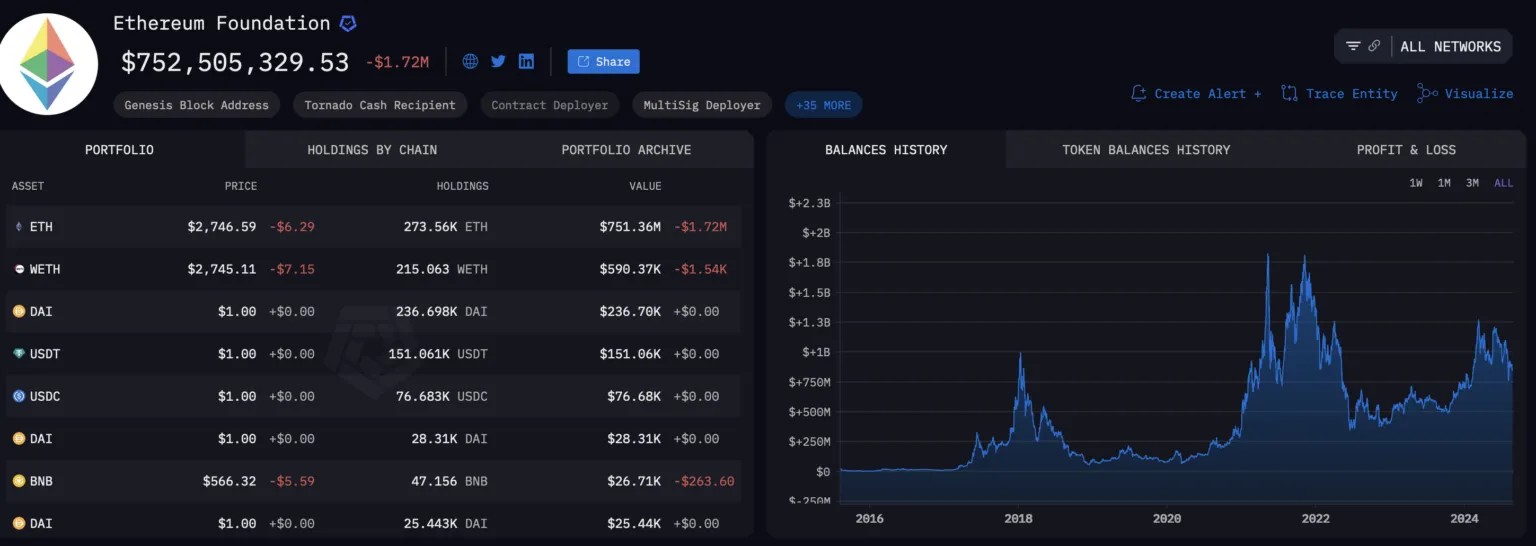Open the Twitter profile icon

[498, 61]
